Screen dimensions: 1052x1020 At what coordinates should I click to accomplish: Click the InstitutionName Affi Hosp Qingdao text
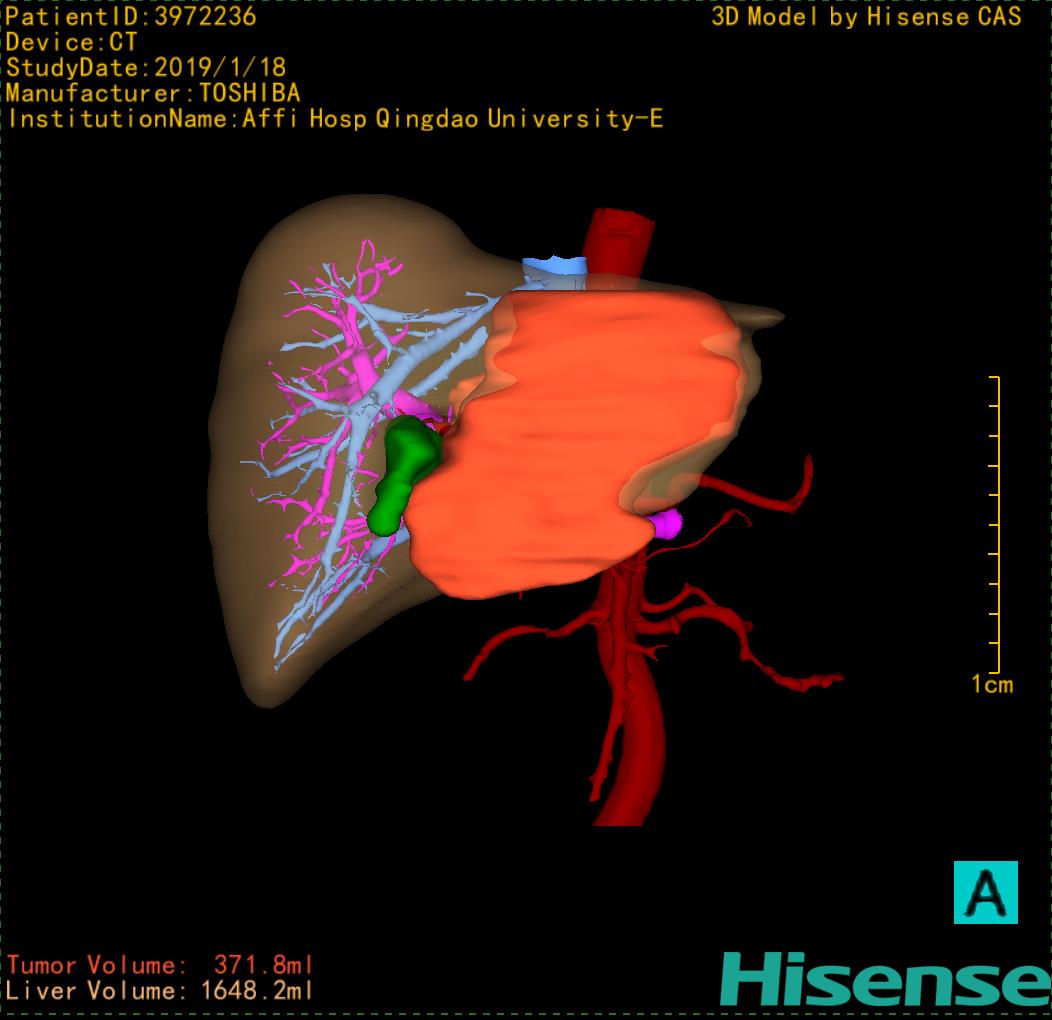click(335, 119)
